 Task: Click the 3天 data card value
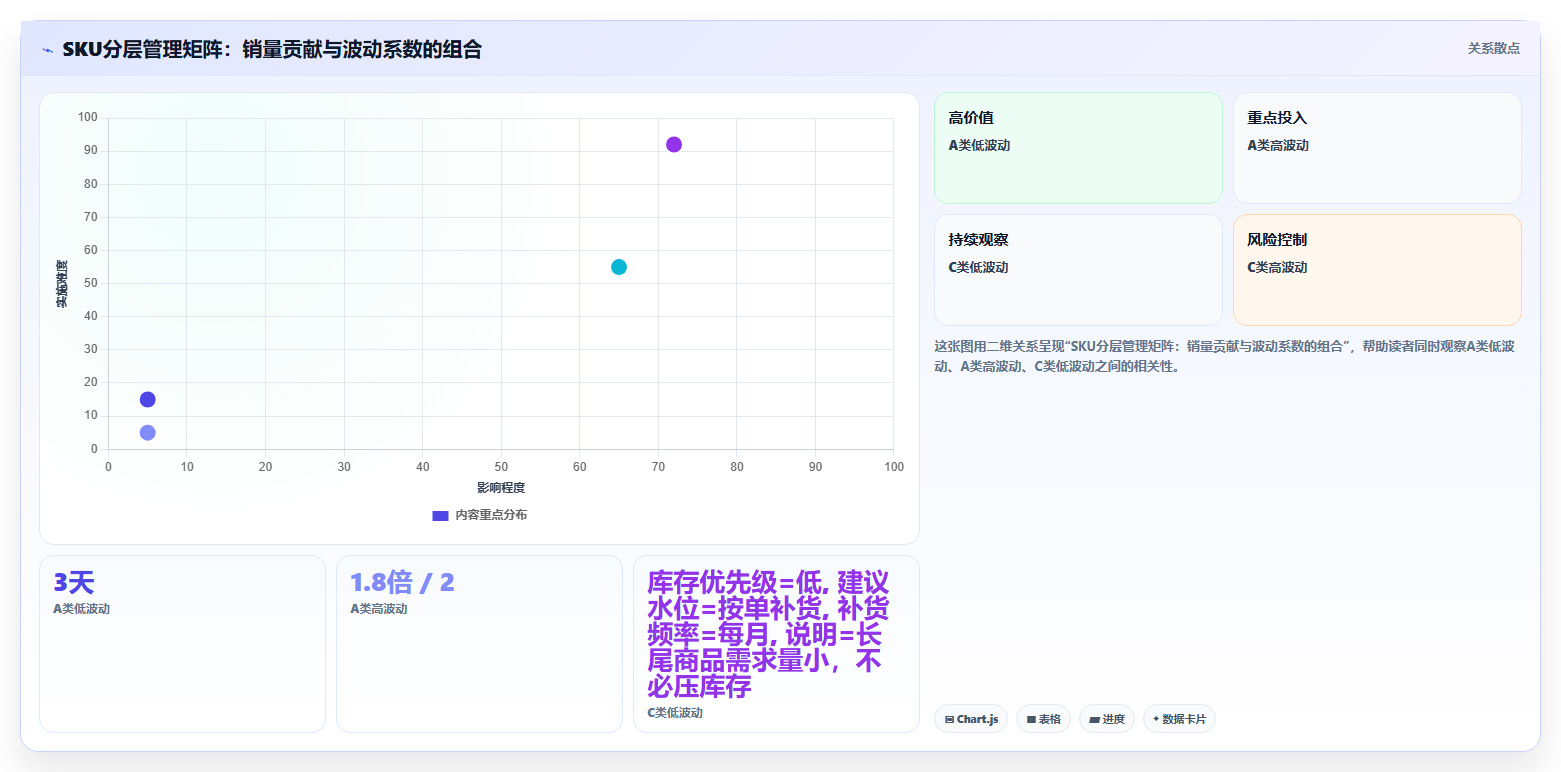coord(73,582)
